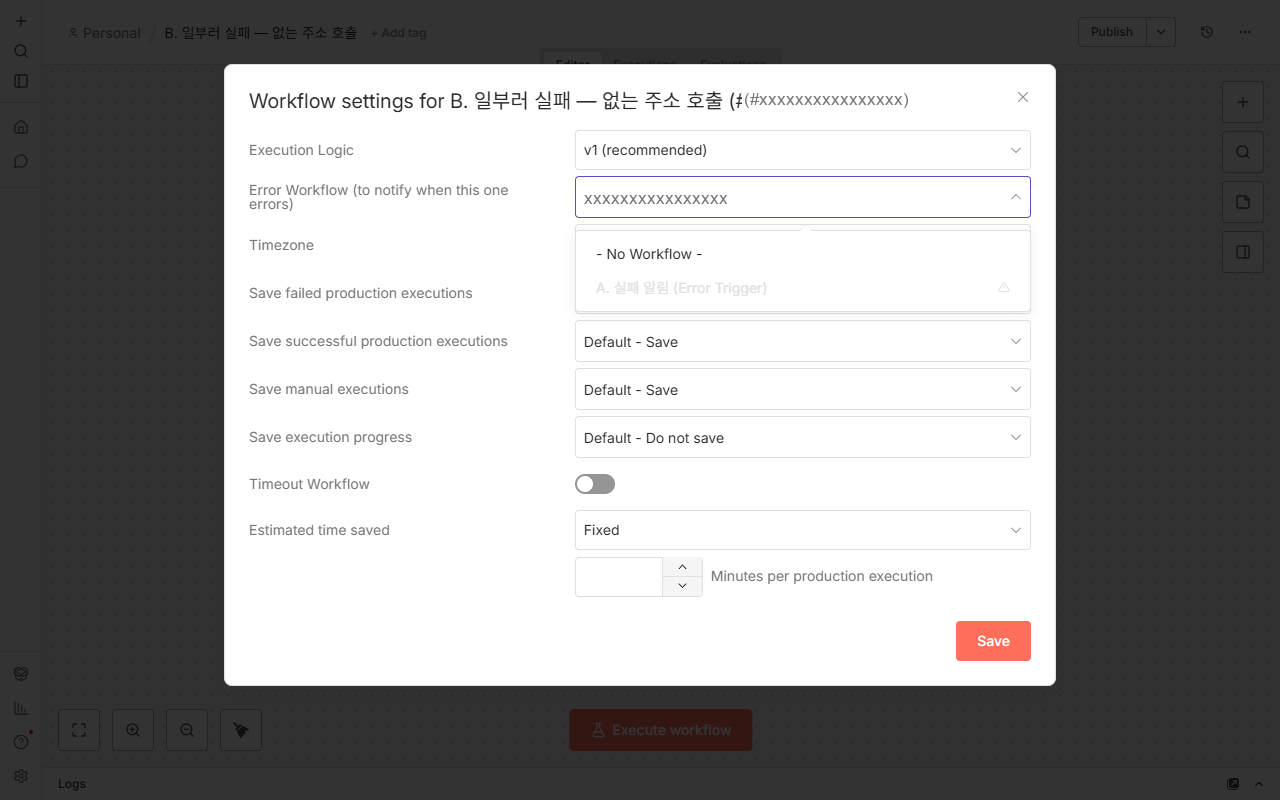
Task: Expand the Logs panel chevron
Action: click(1259, 784)
